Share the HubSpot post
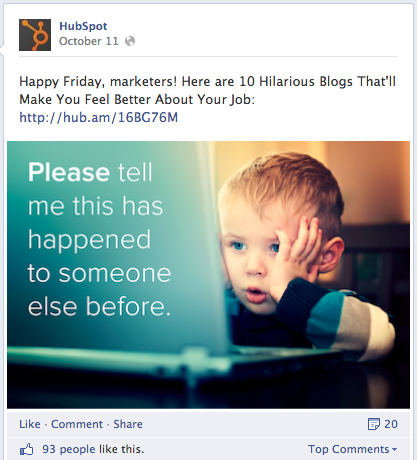417x460 pixels. click(128, 424)
